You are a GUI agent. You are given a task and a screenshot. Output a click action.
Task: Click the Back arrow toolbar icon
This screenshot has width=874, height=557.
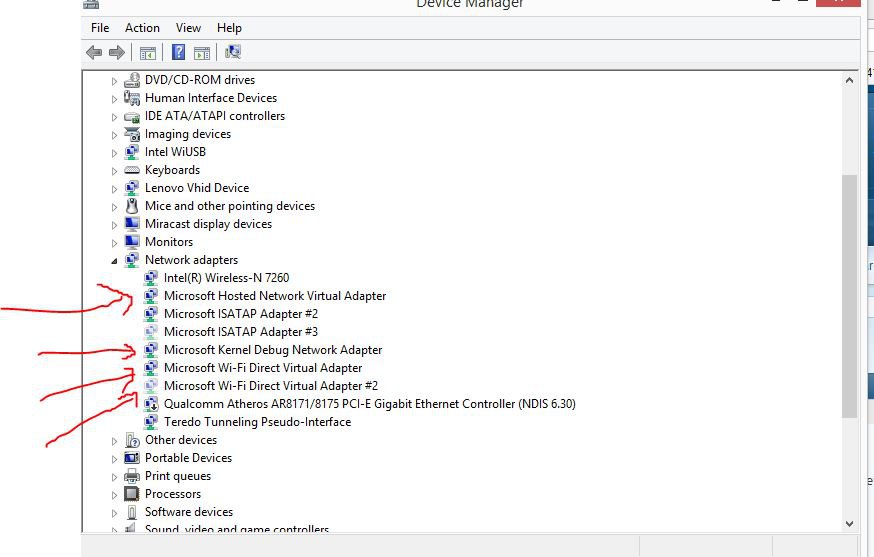94,53
